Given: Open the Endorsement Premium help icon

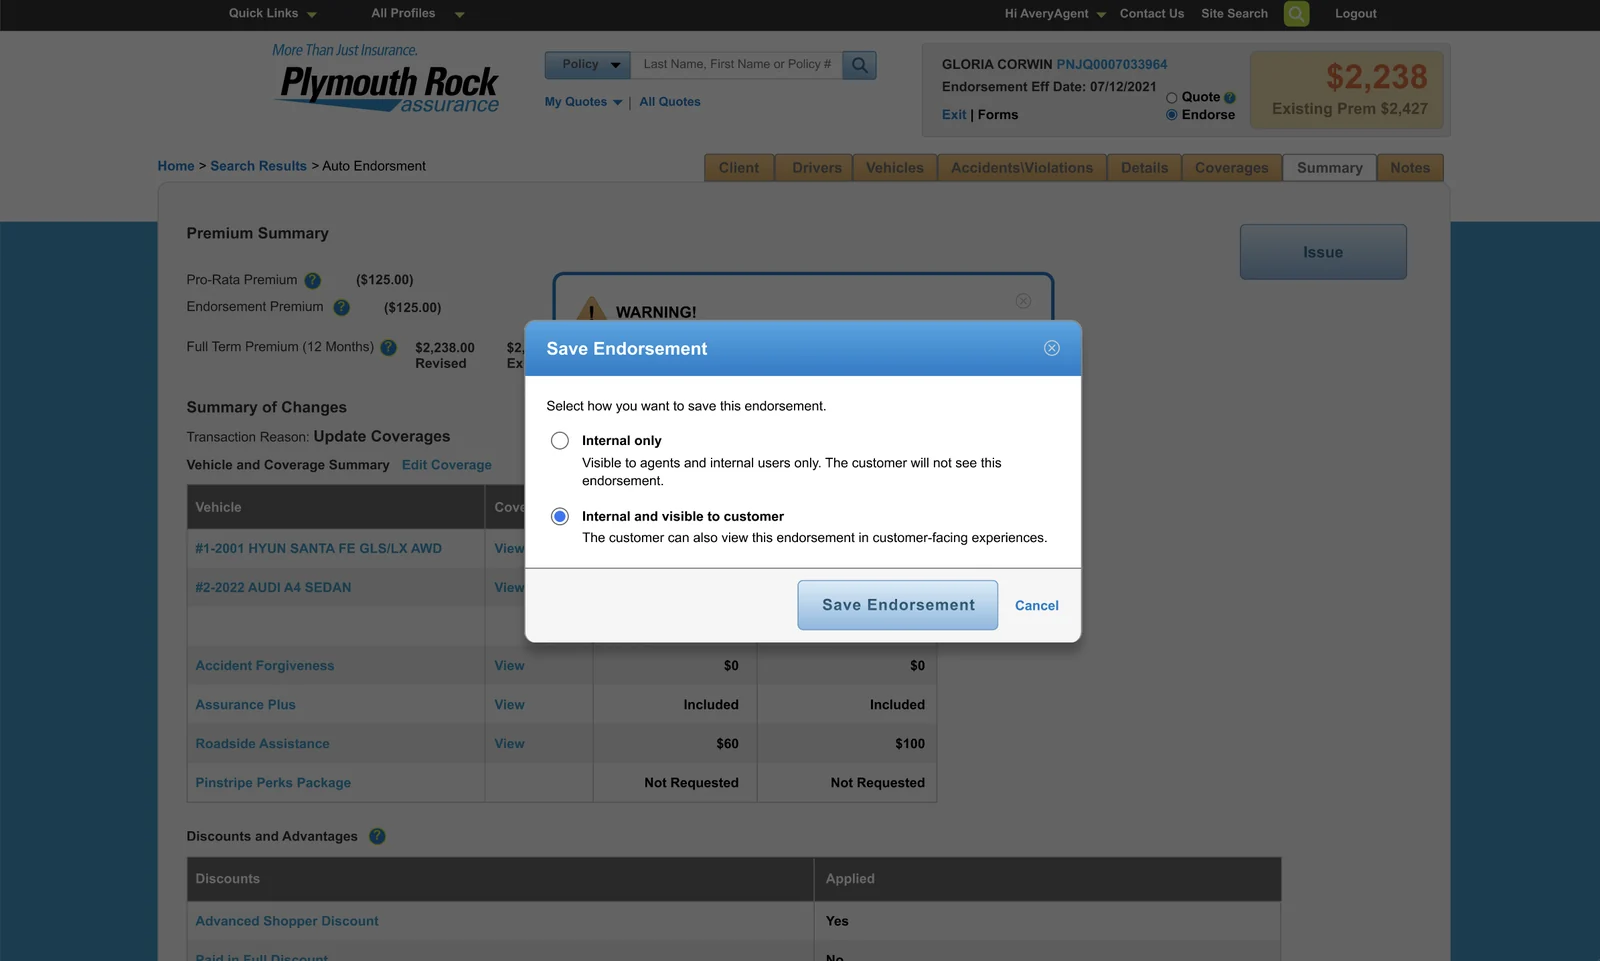Looking at the screenshot, I should coord(341,308).
